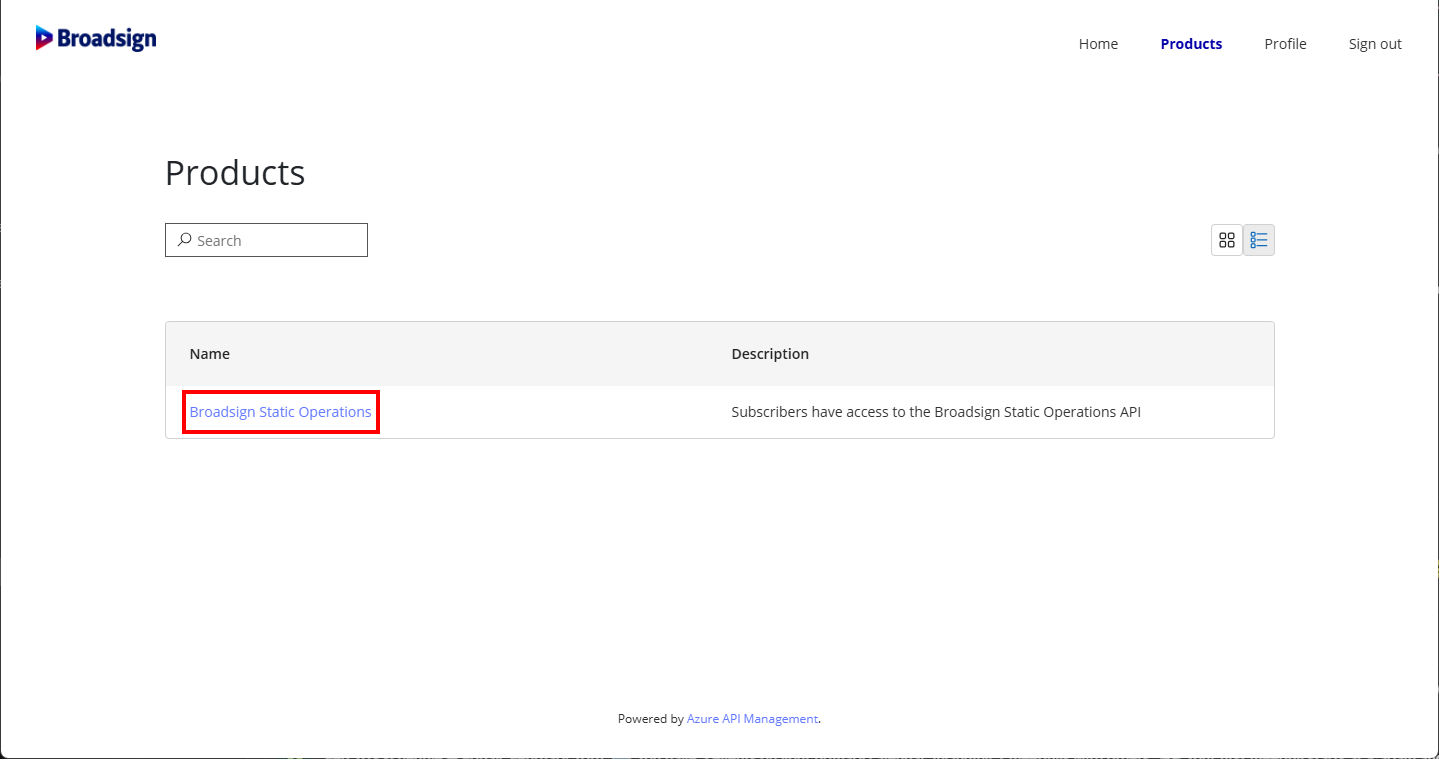
Task: Select Products in the top navigation
Action: click(1191, 44)
